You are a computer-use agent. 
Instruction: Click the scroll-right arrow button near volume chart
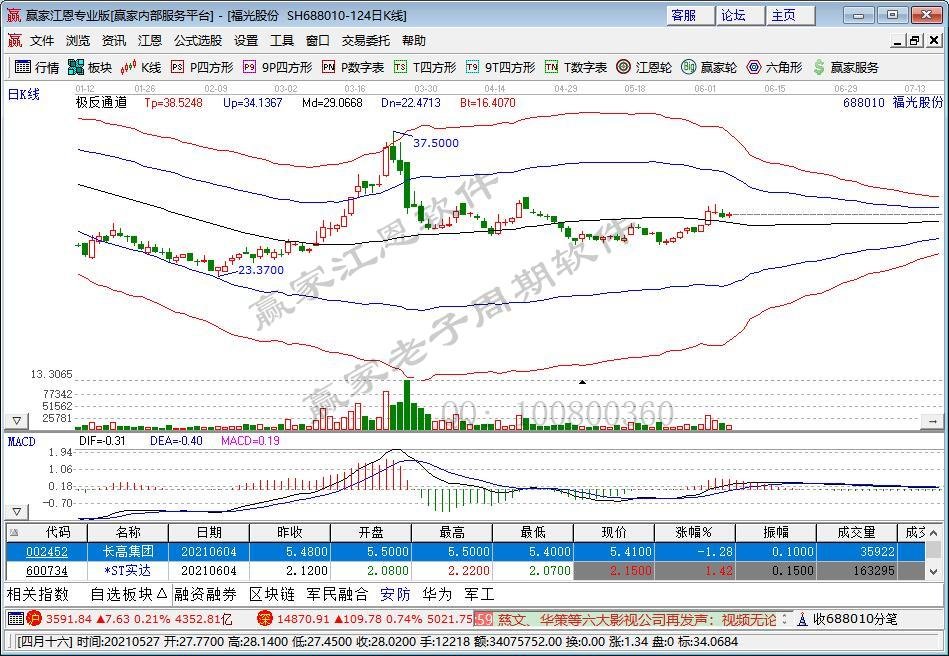point(933,421)
